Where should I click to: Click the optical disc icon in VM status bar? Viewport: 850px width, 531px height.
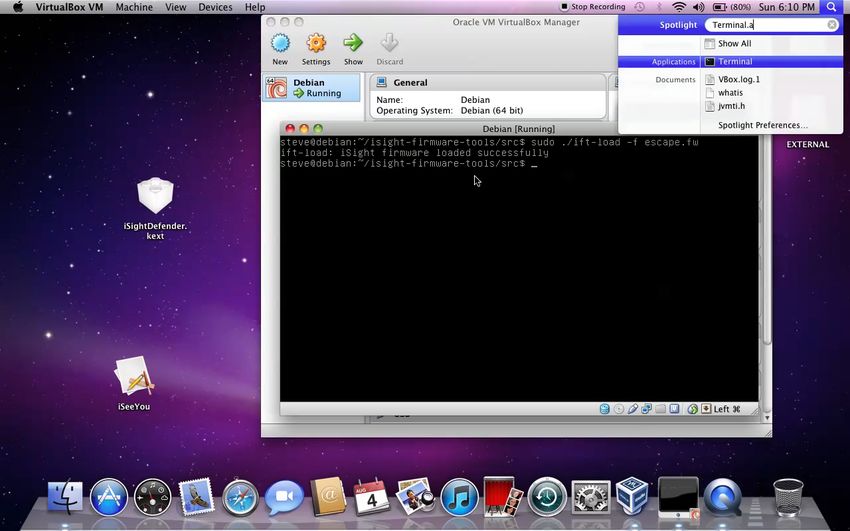[x=619, y=409]
